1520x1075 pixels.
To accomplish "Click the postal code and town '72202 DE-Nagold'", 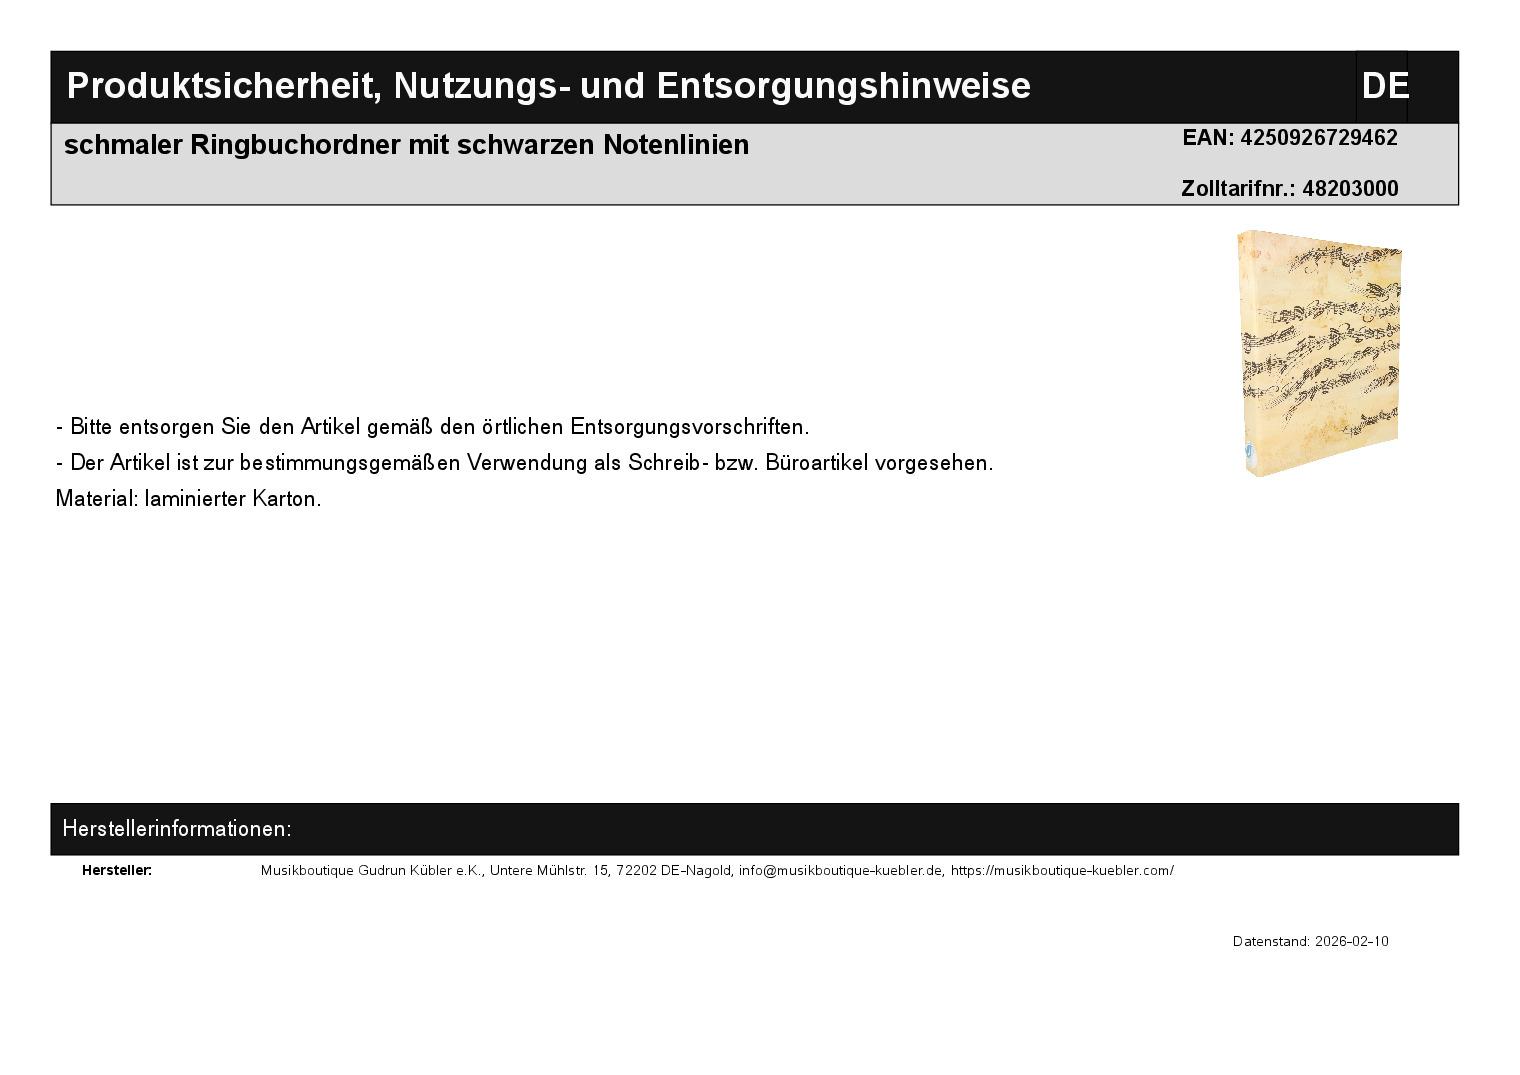I will (x=674, y=870).
